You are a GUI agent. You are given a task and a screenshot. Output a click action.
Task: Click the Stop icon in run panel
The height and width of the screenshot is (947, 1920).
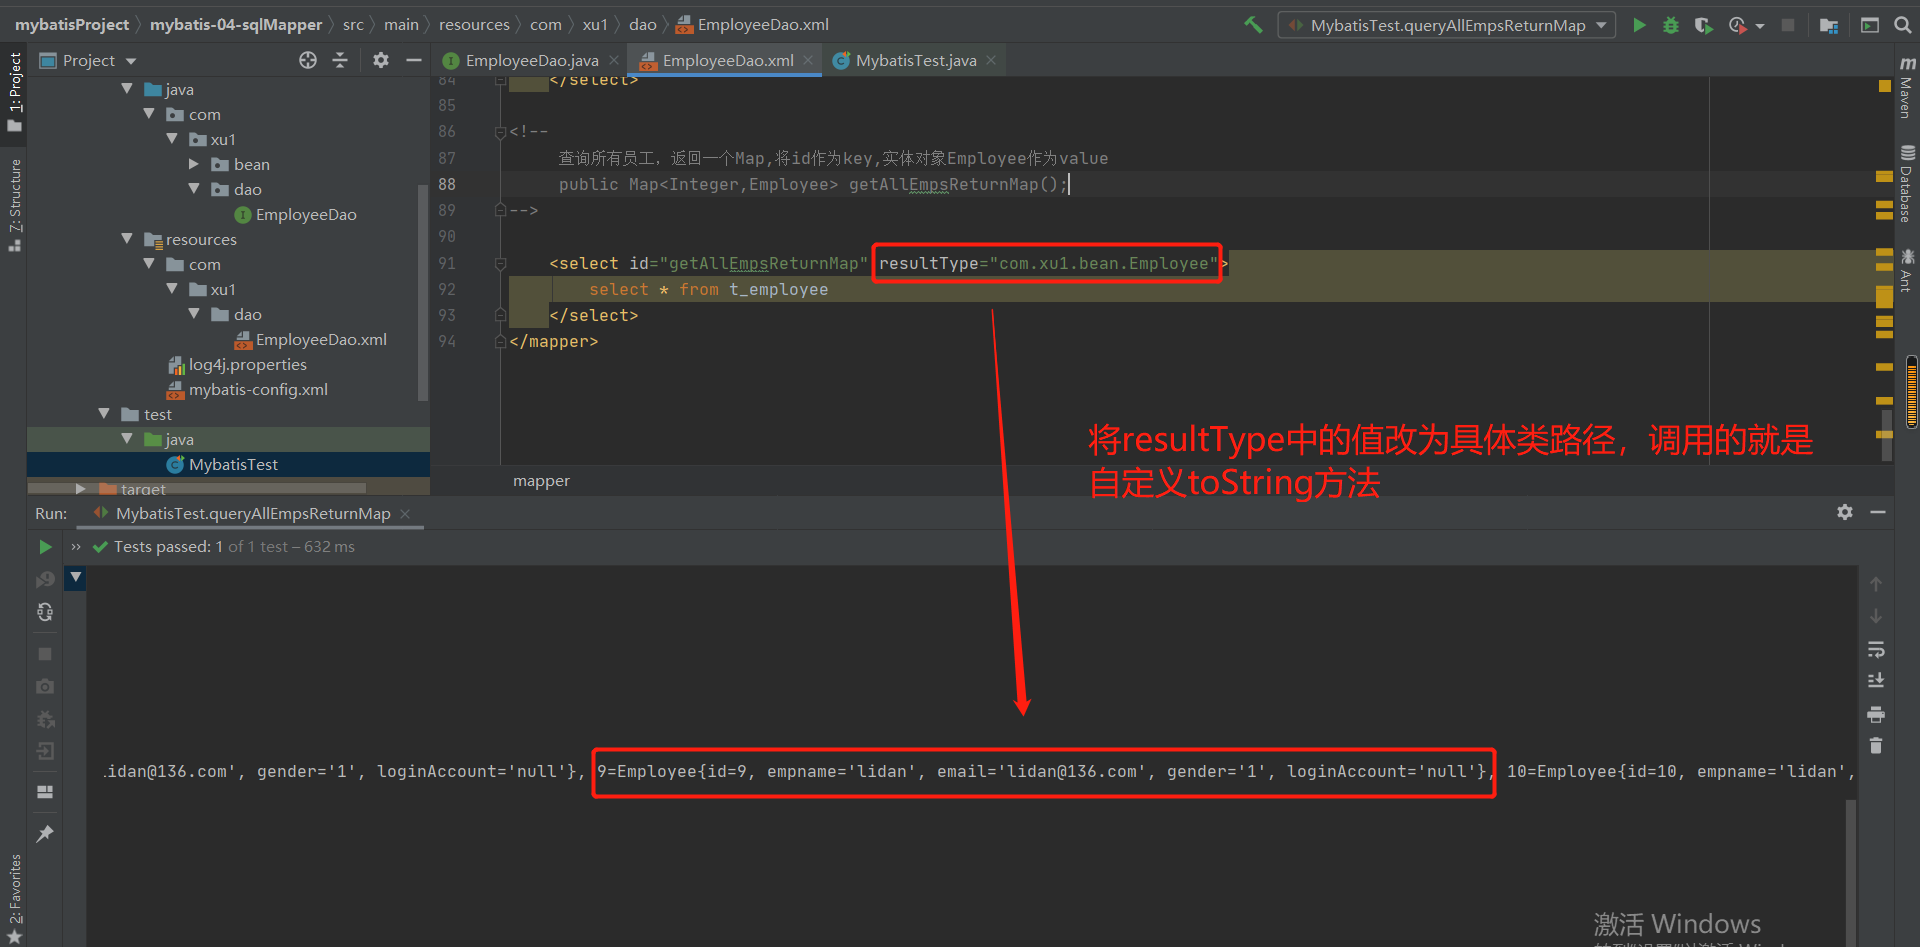click(45, 654)
